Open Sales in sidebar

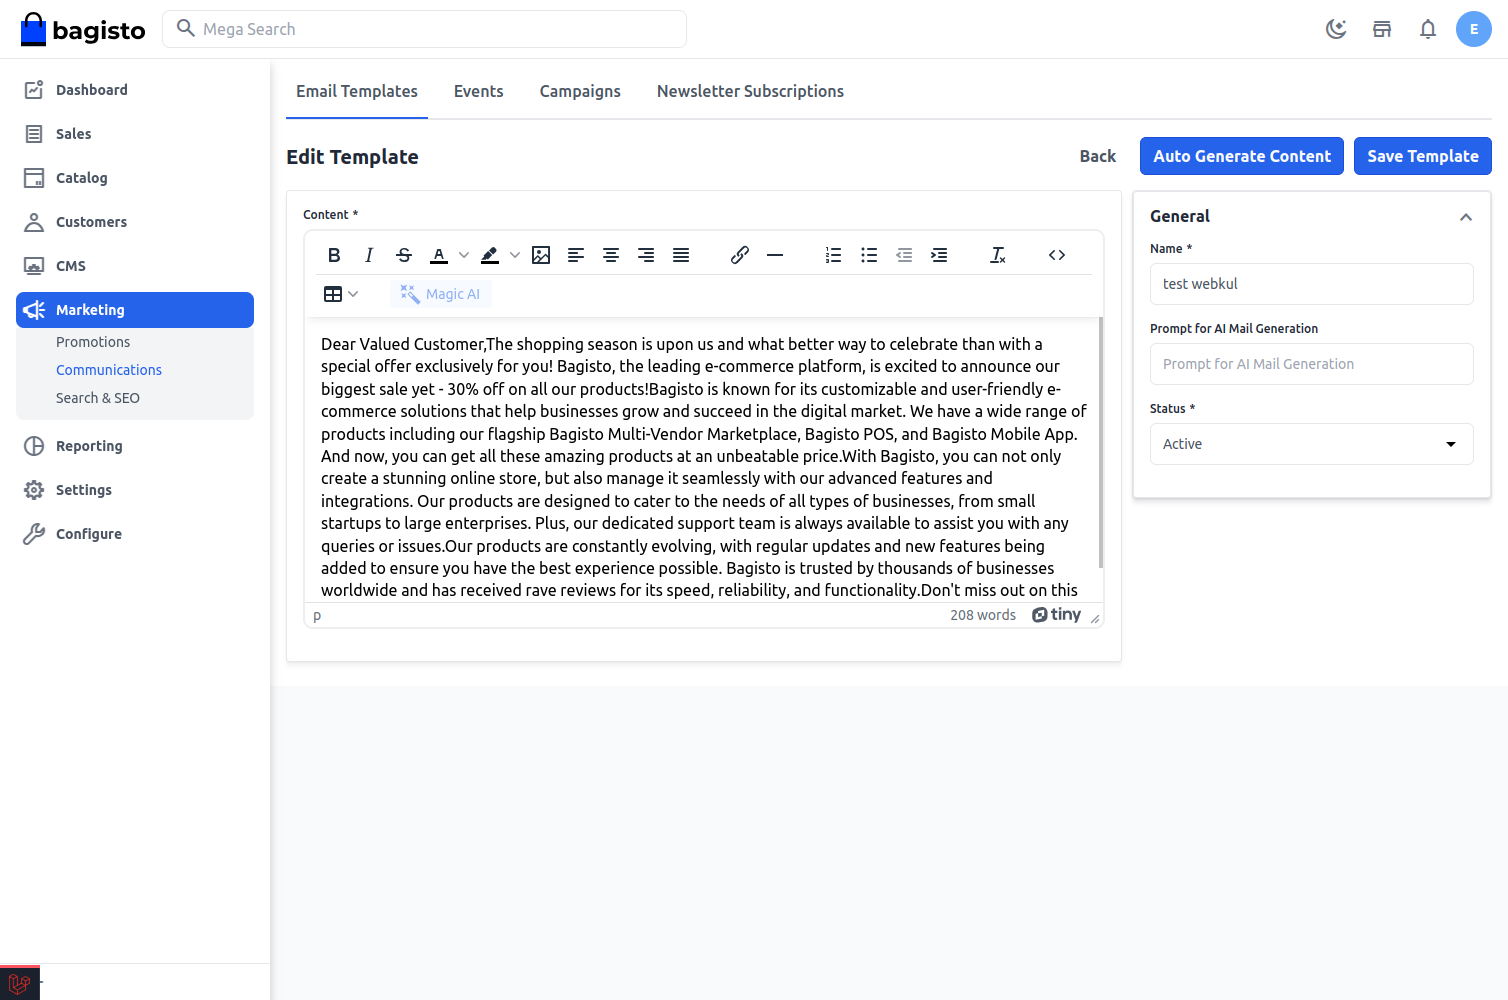[135, 134]
